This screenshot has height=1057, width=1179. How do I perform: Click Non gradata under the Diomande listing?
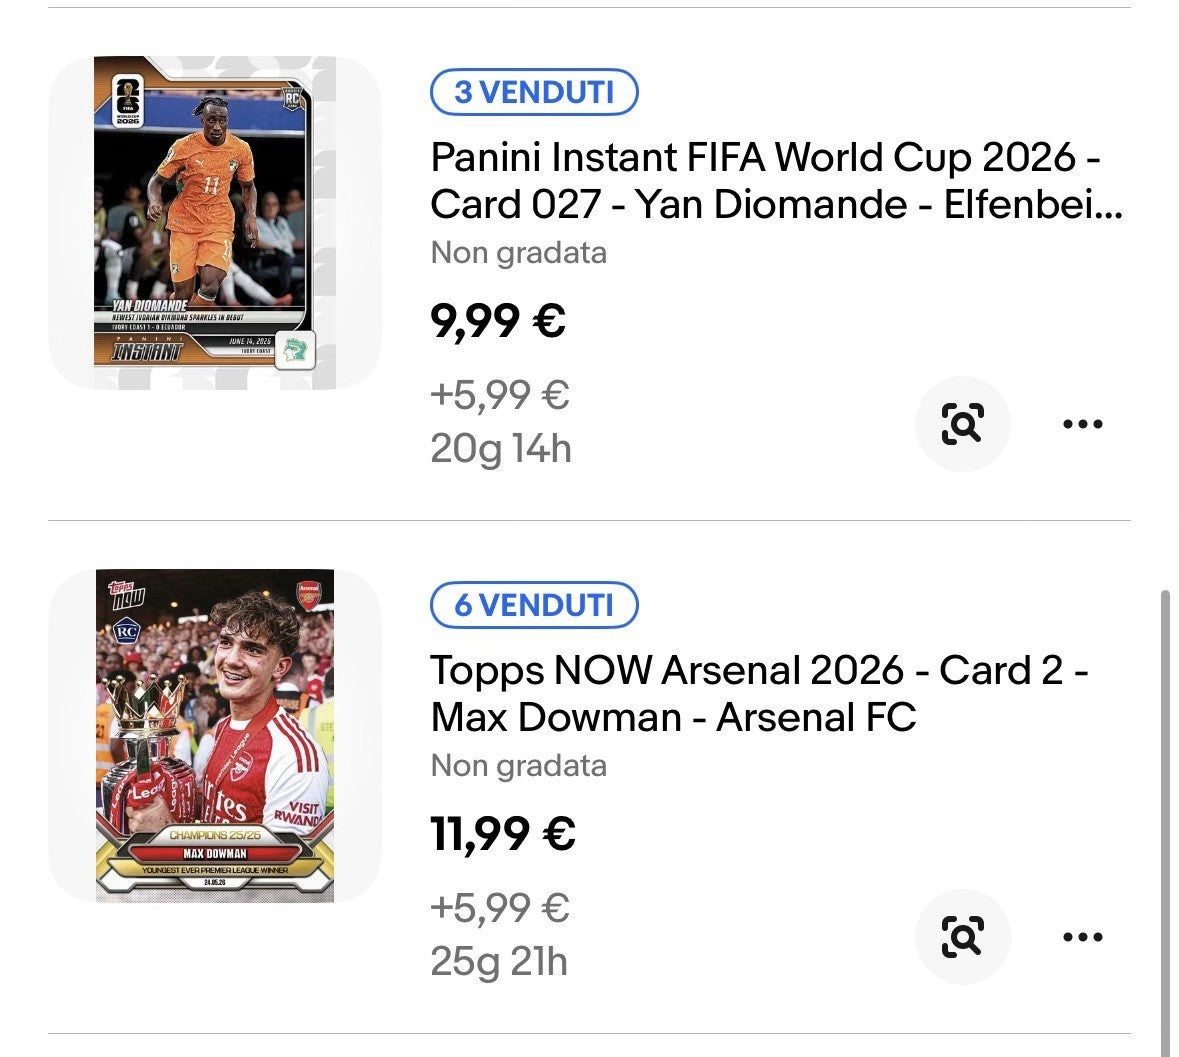coord(518,253)
